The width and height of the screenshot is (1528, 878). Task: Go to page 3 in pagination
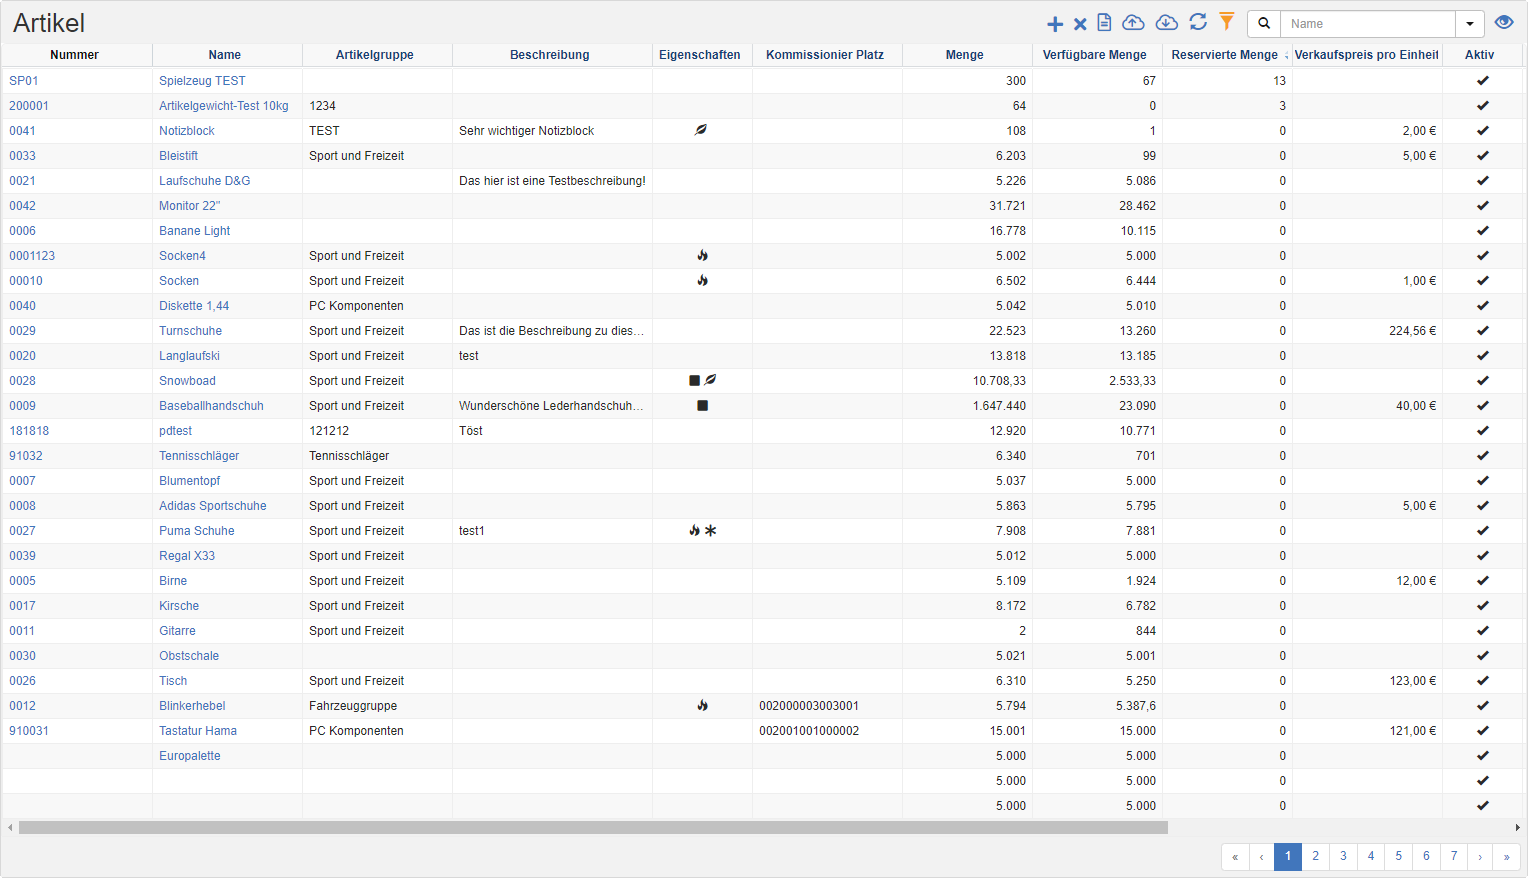pyautogui.click(x=1343, y=856)
